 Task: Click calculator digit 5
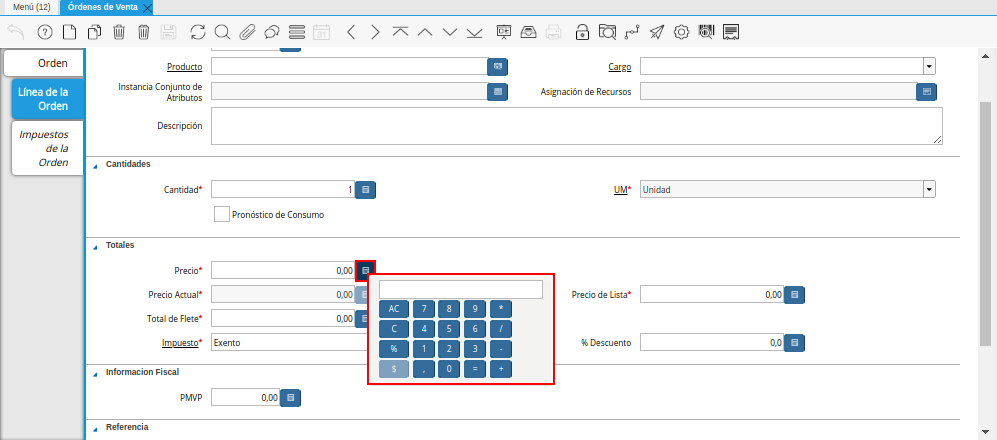click(x=449, y=329)
